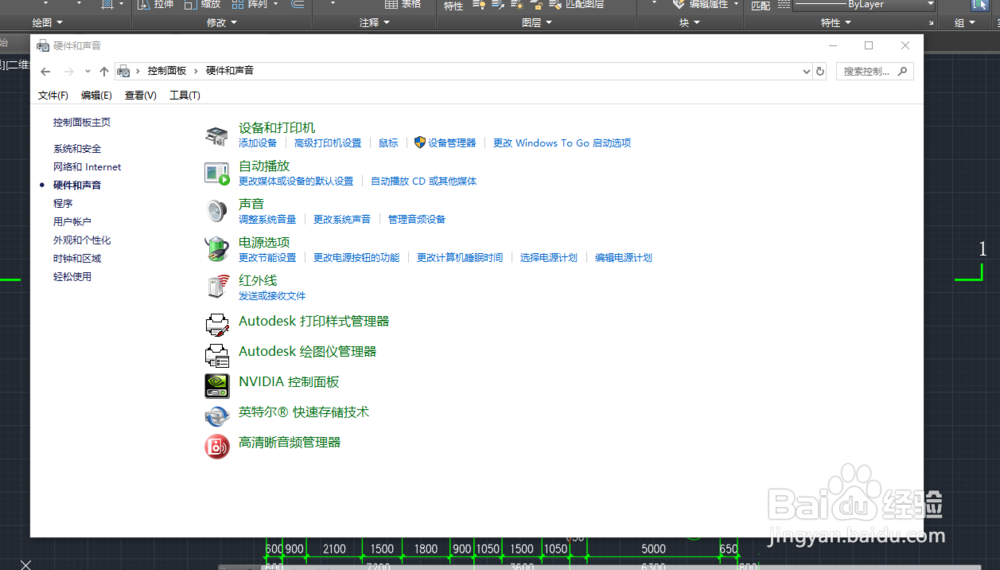Click the 添加设备 link

[258, 143]
